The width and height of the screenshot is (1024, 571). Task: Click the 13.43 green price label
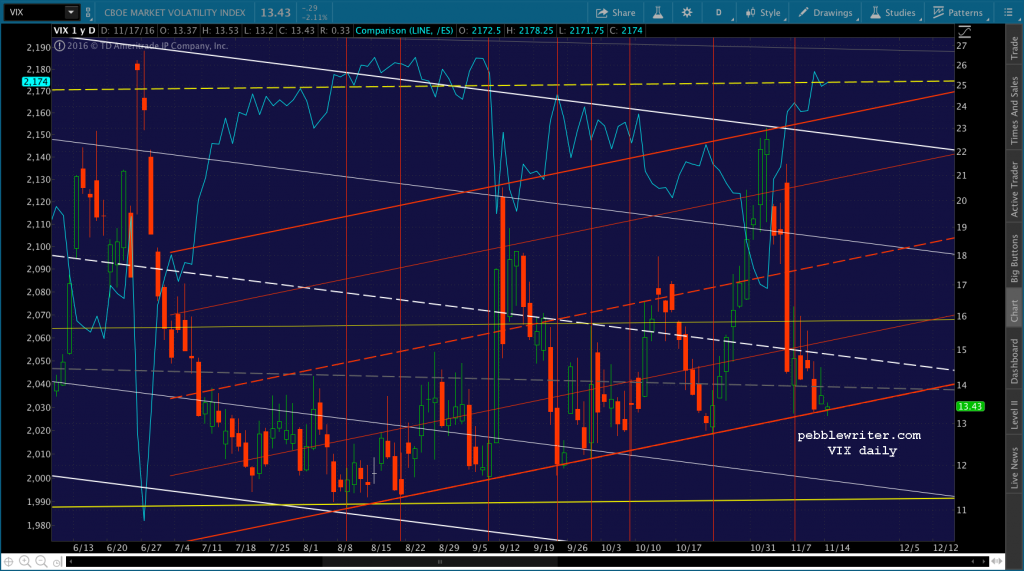click(x=970, y=406)
